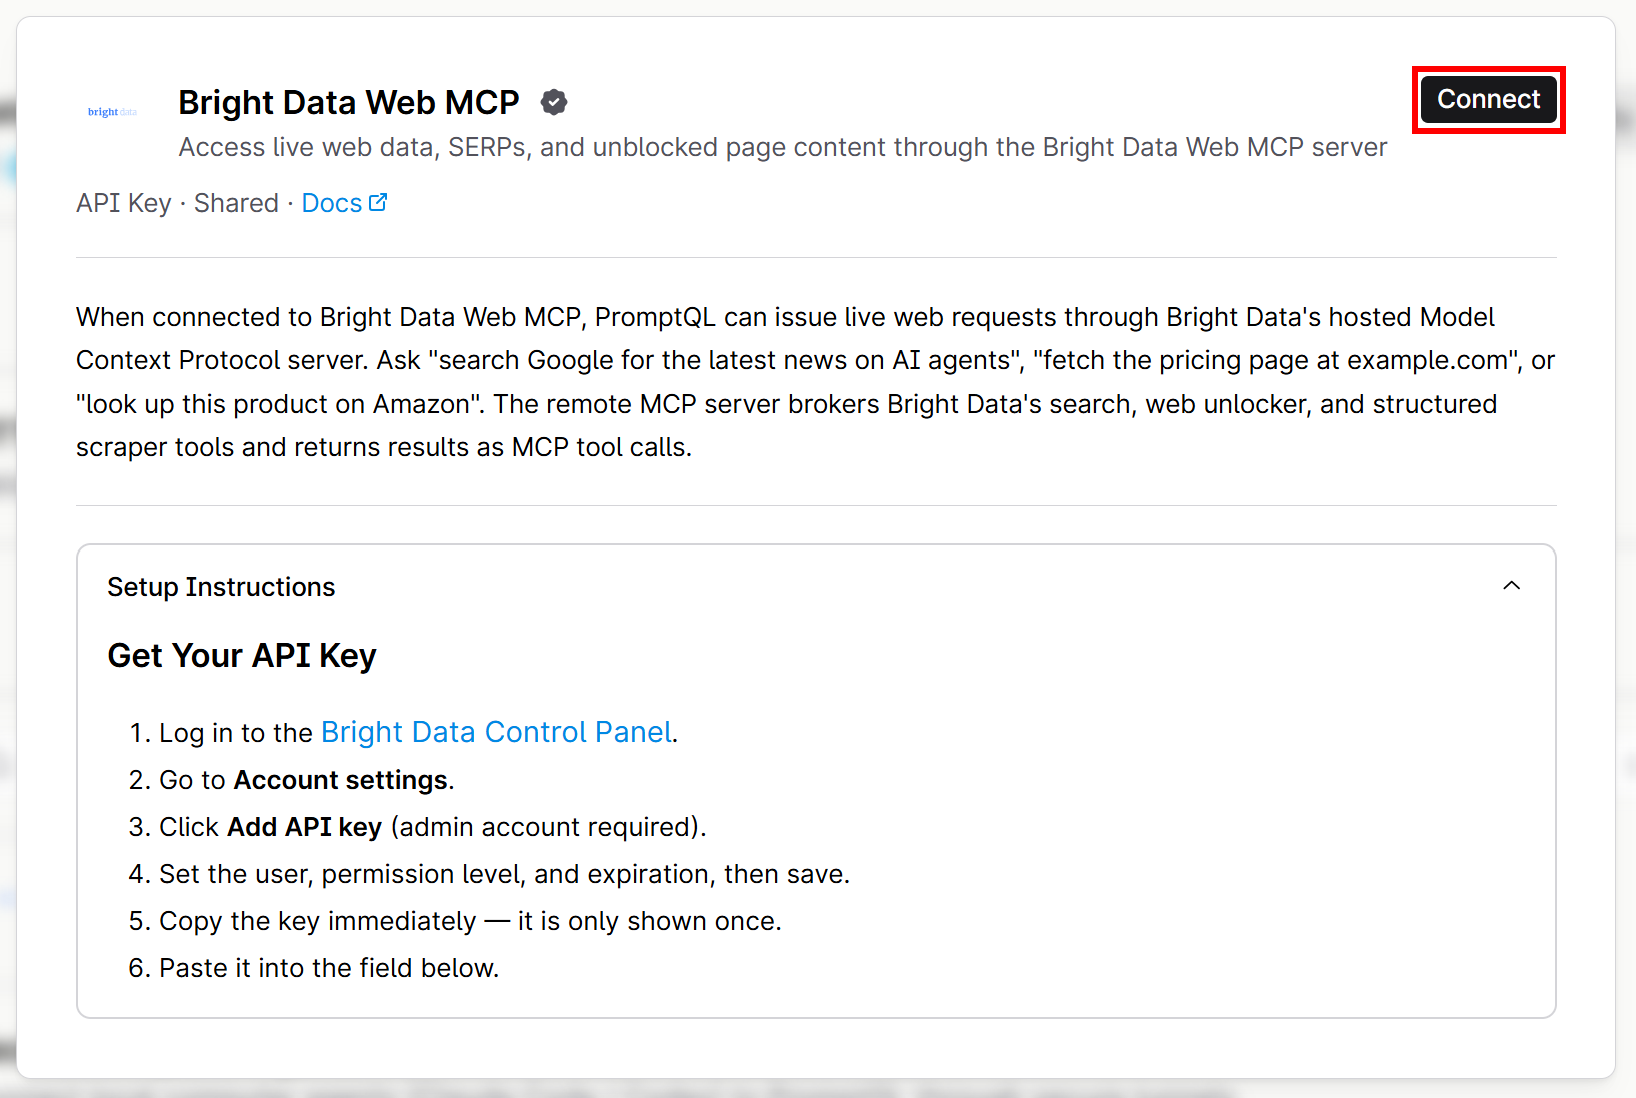Viewport: 1636px width, 1098px height.
Task: Click the bold Account settings text
Action: tap(341, 780)
